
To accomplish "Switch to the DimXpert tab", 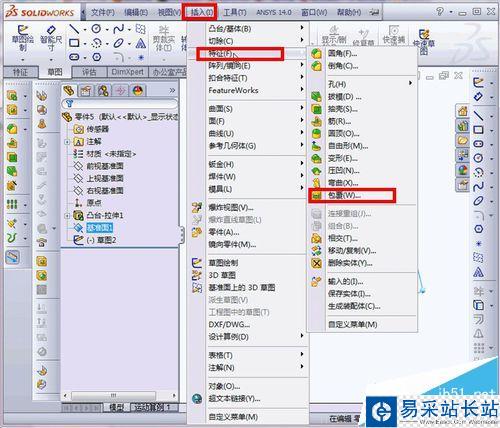I will pyautogui.click(x=127, y=72).
